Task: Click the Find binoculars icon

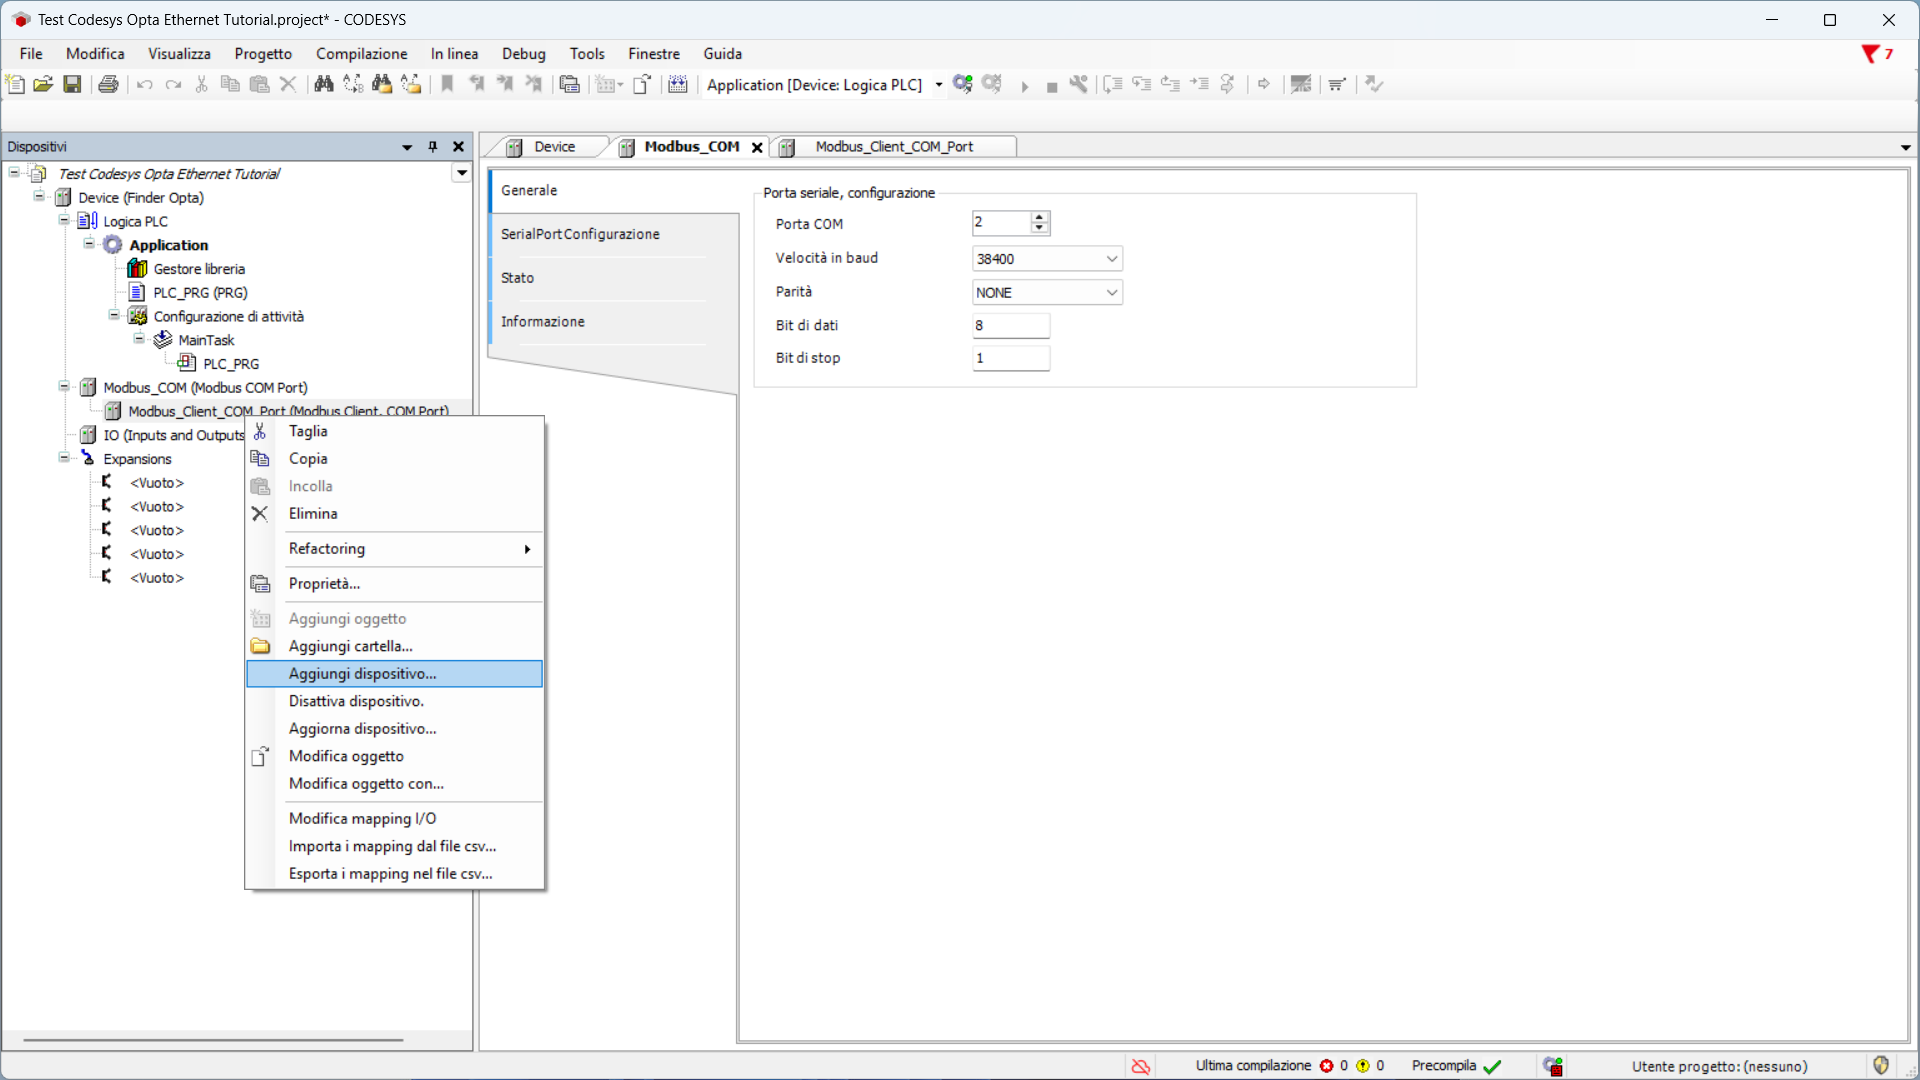Action: [323, 84]
